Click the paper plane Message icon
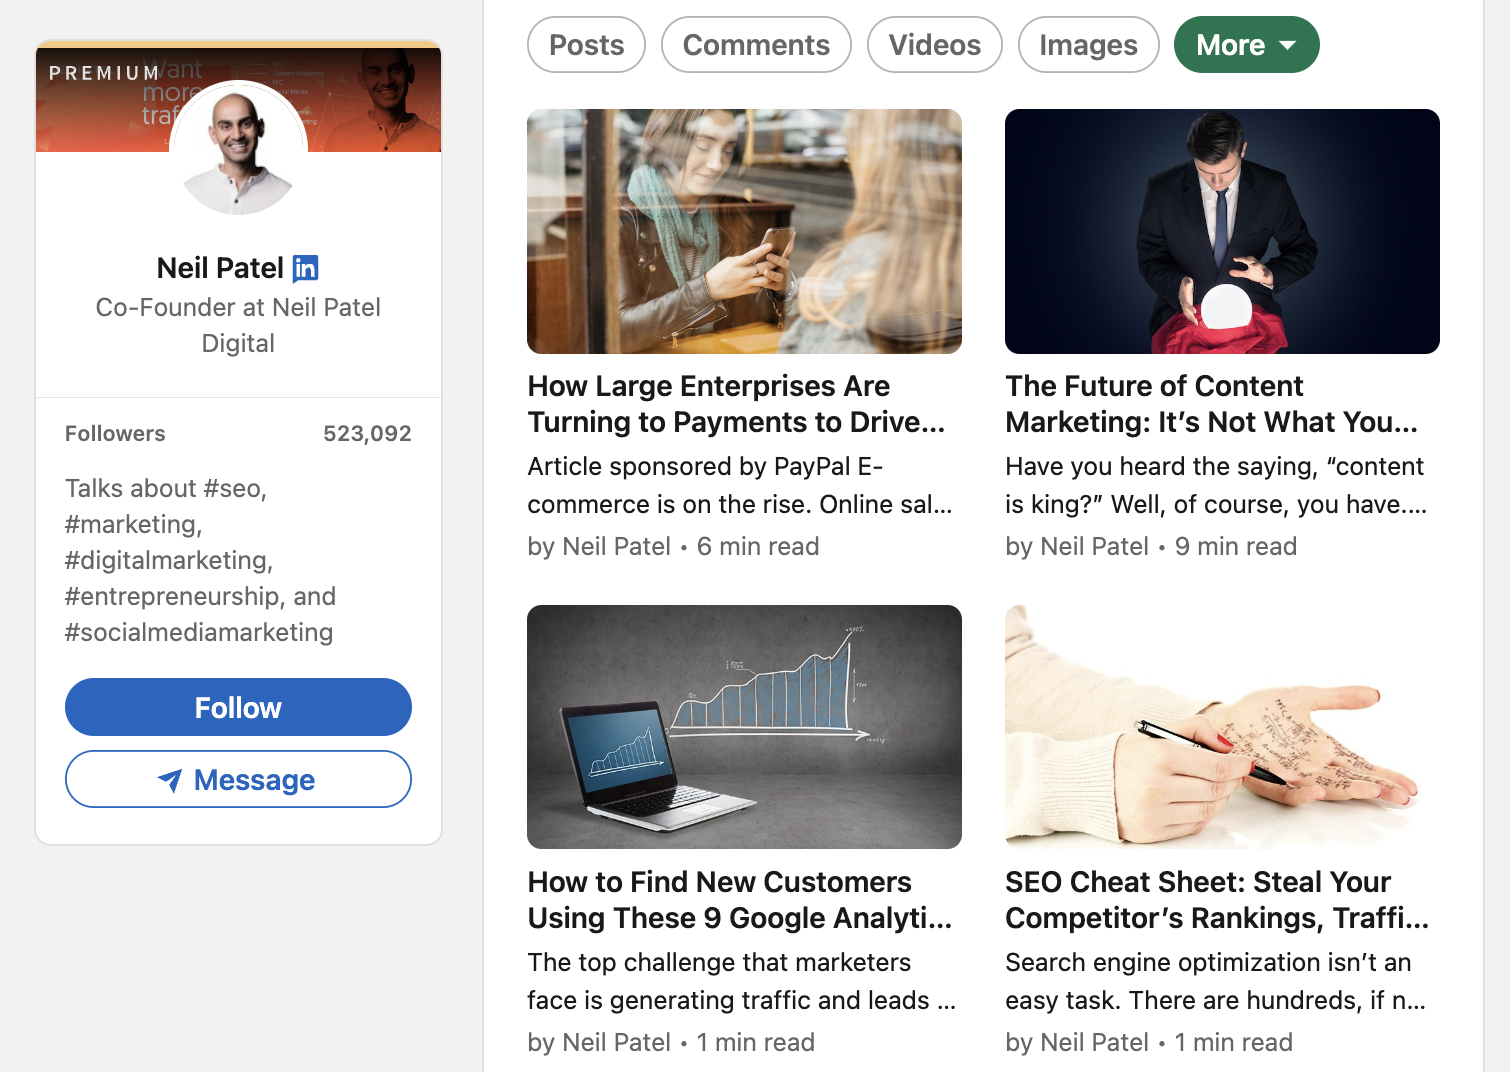This screenshot has width=1510, height=1072. (170, 780)
